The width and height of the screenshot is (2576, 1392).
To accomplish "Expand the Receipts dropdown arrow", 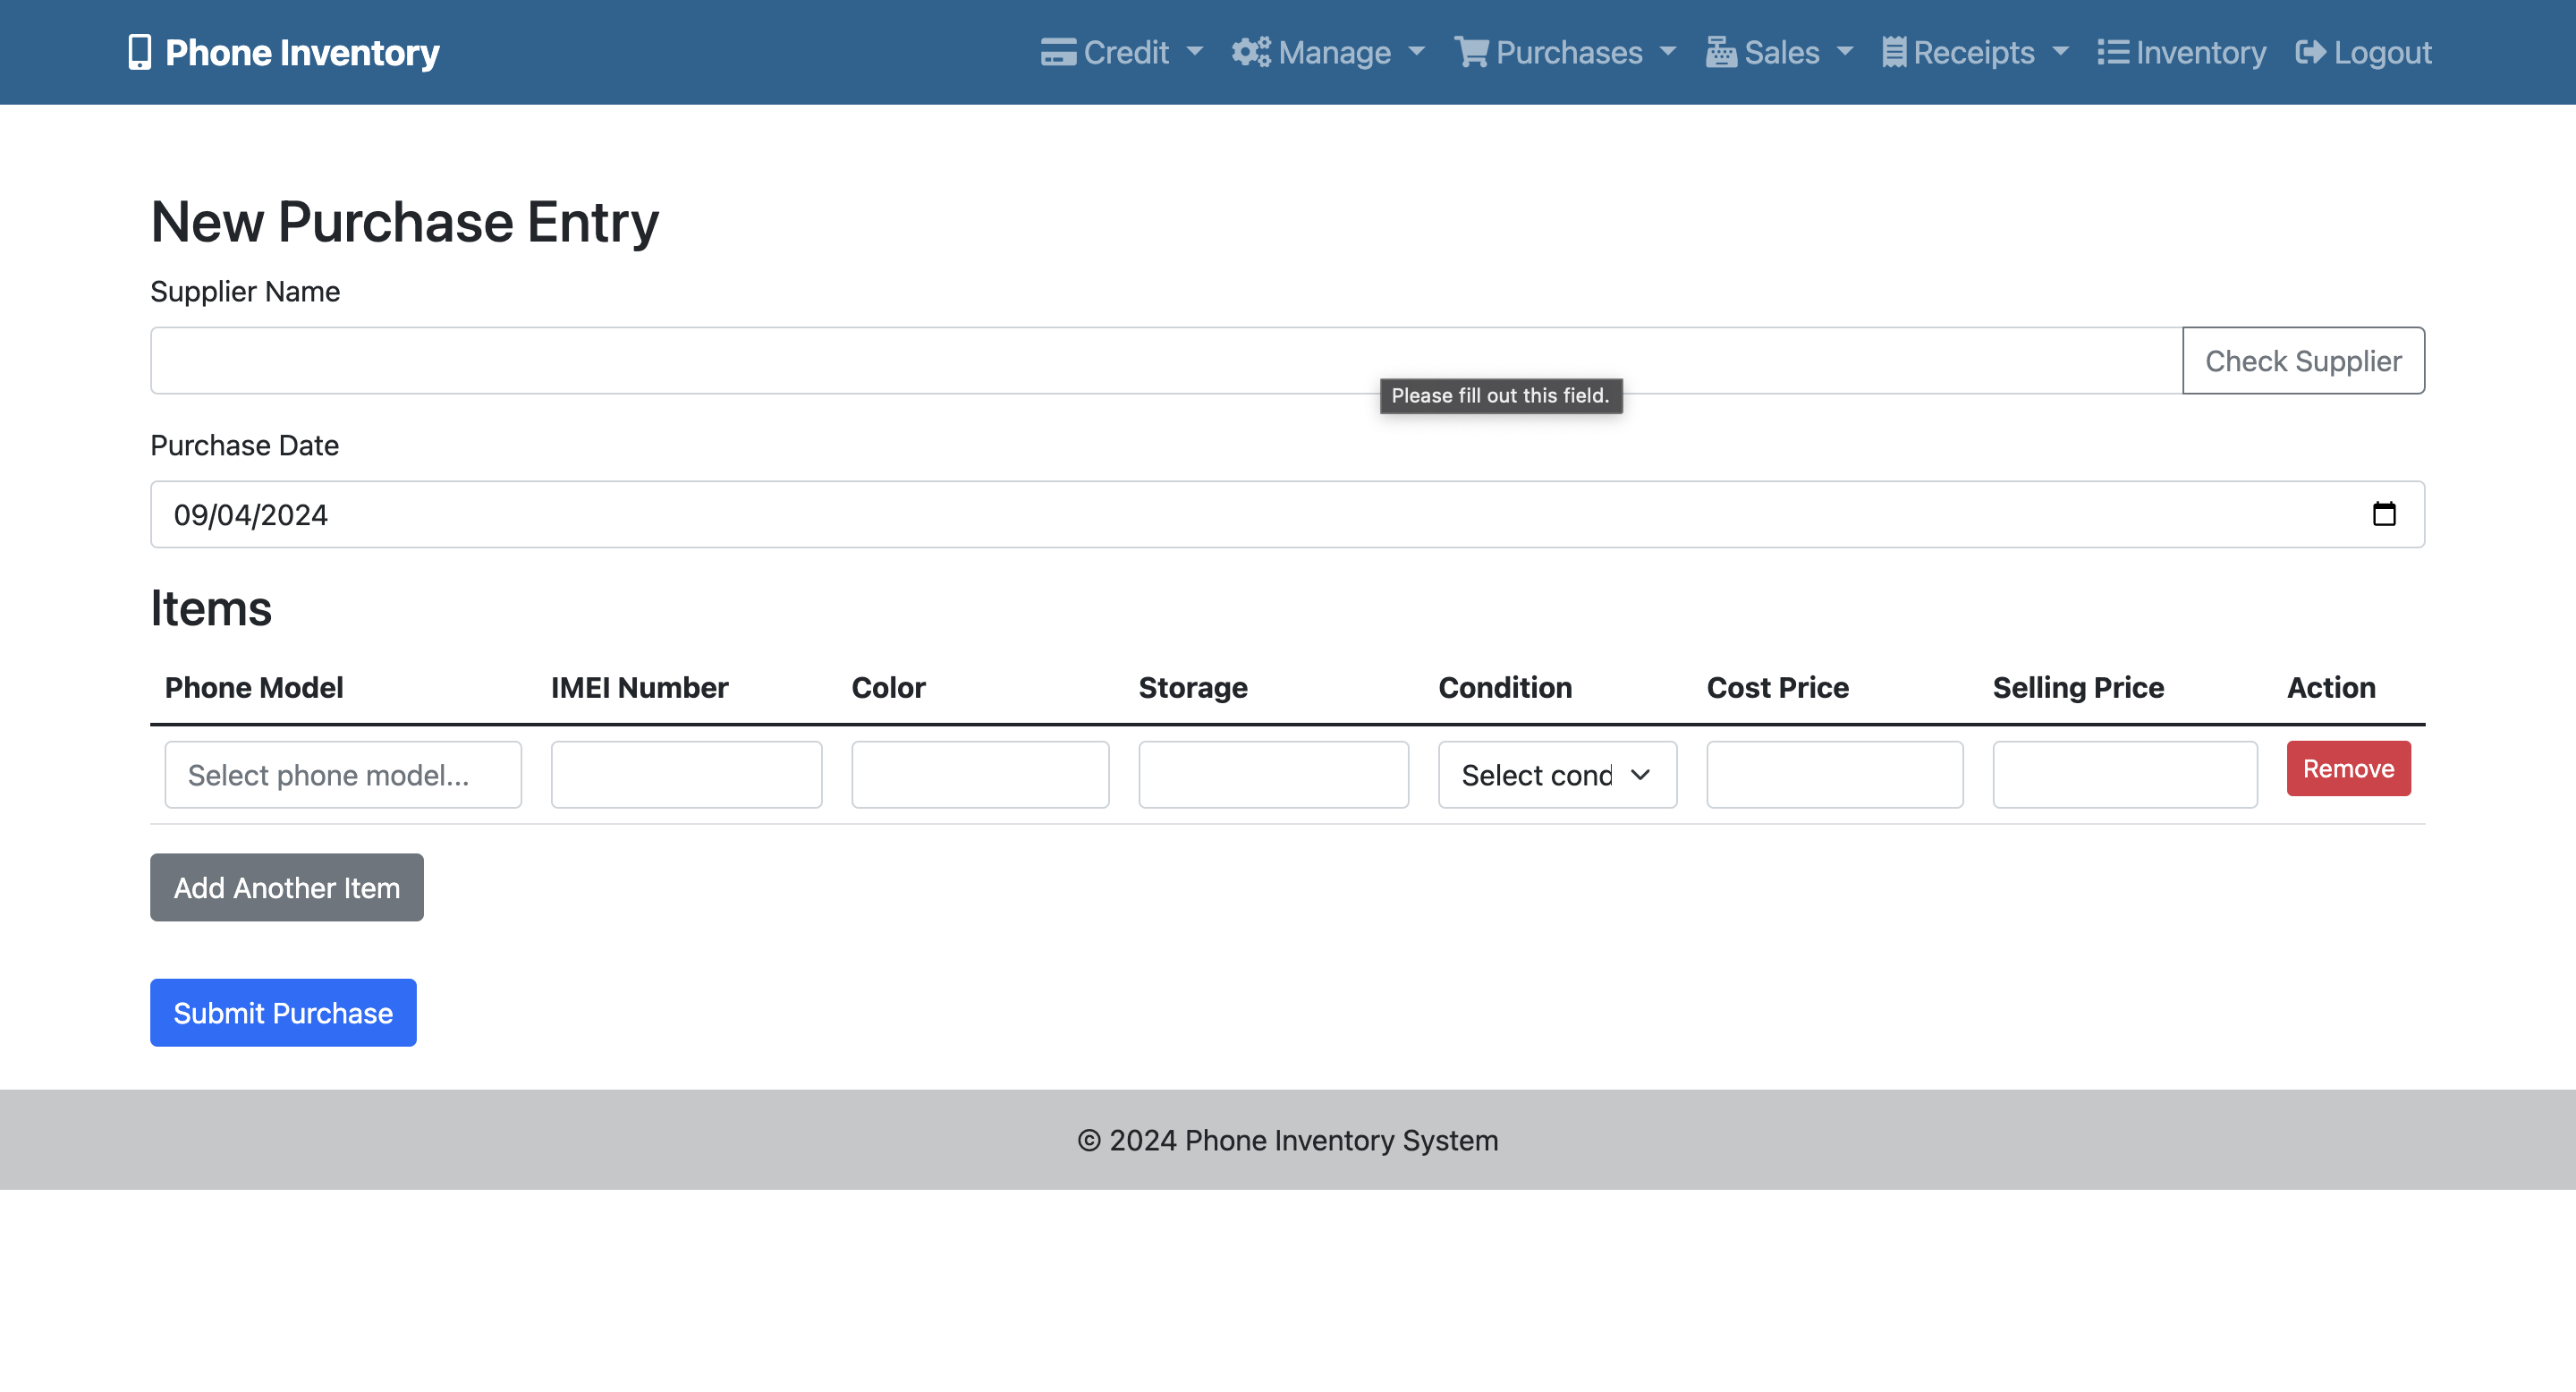I will point(2060,51).
